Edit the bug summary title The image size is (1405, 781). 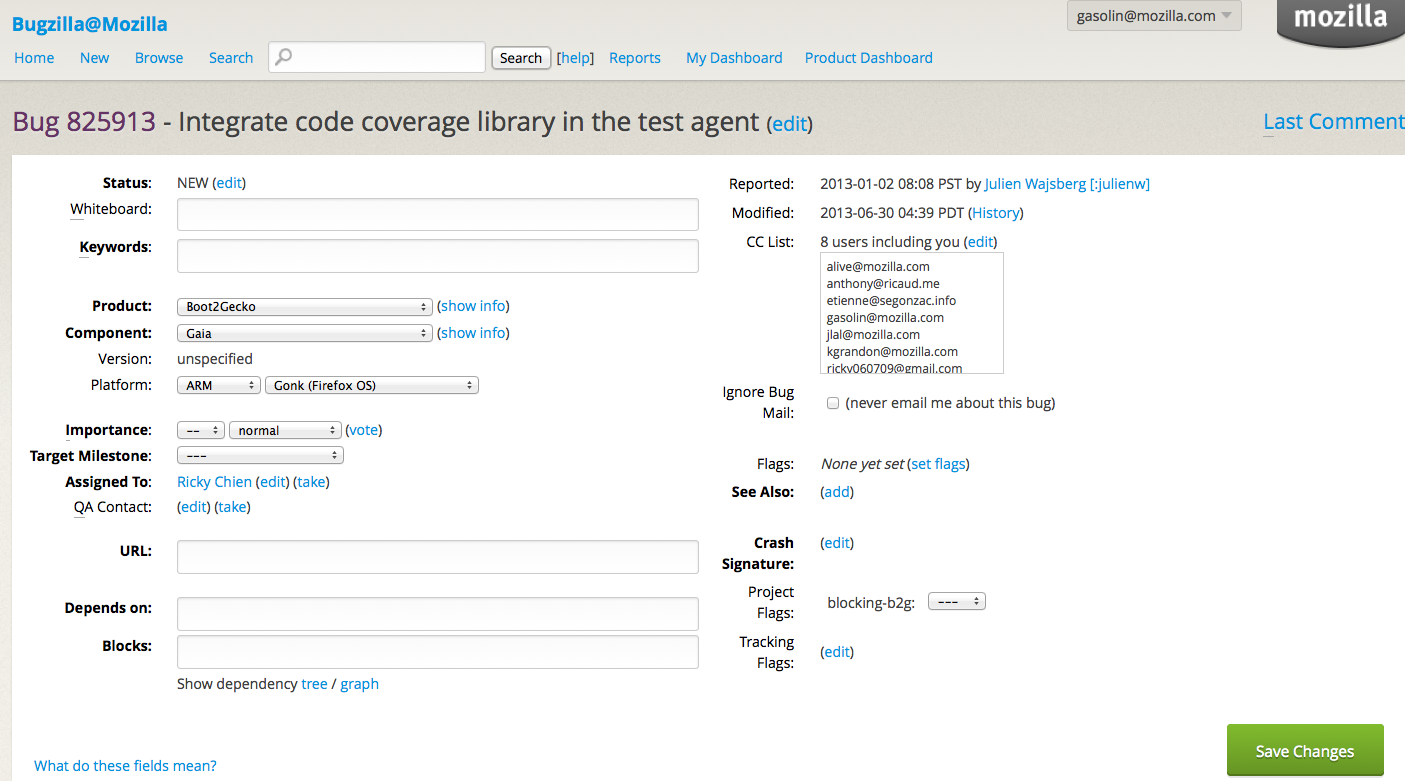pyautogui.click(x=789, y=124)
